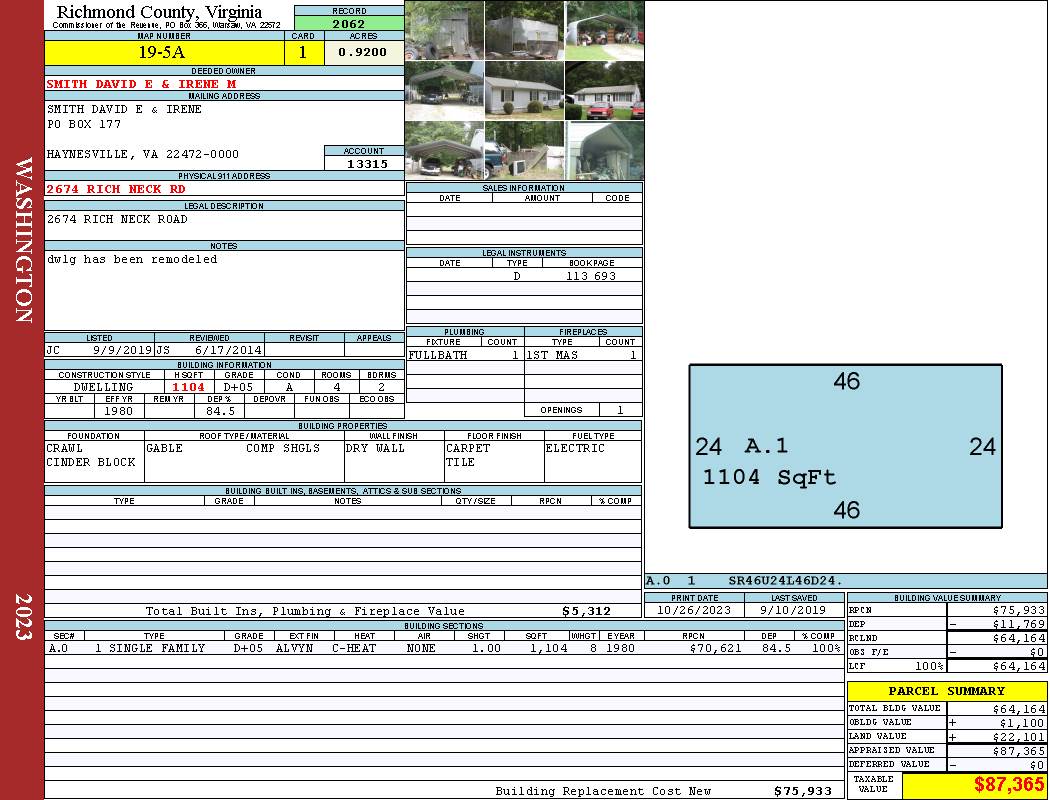Select the effective year 1980 cell

[x=118, y=411]
